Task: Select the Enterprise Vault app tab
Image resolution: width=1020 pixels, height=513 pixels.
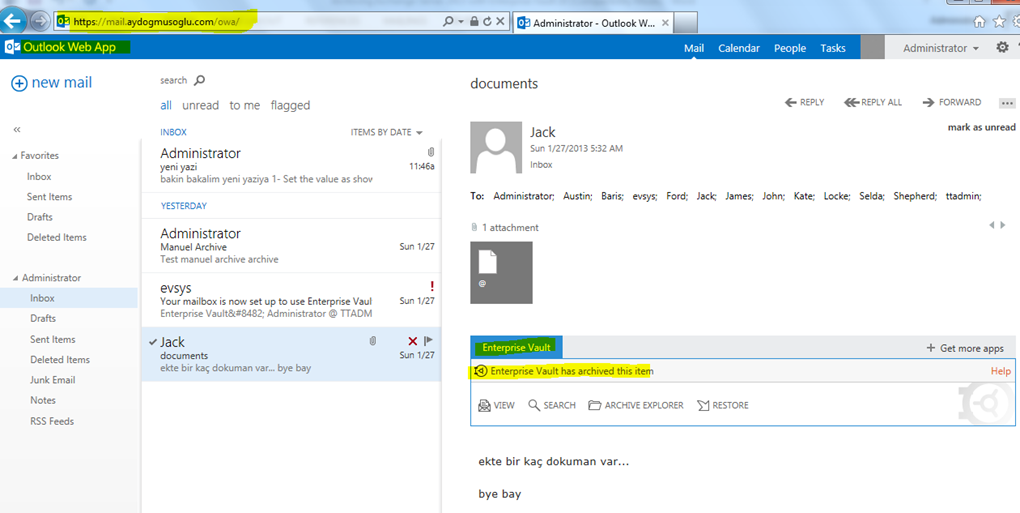Action: point(517,347)
